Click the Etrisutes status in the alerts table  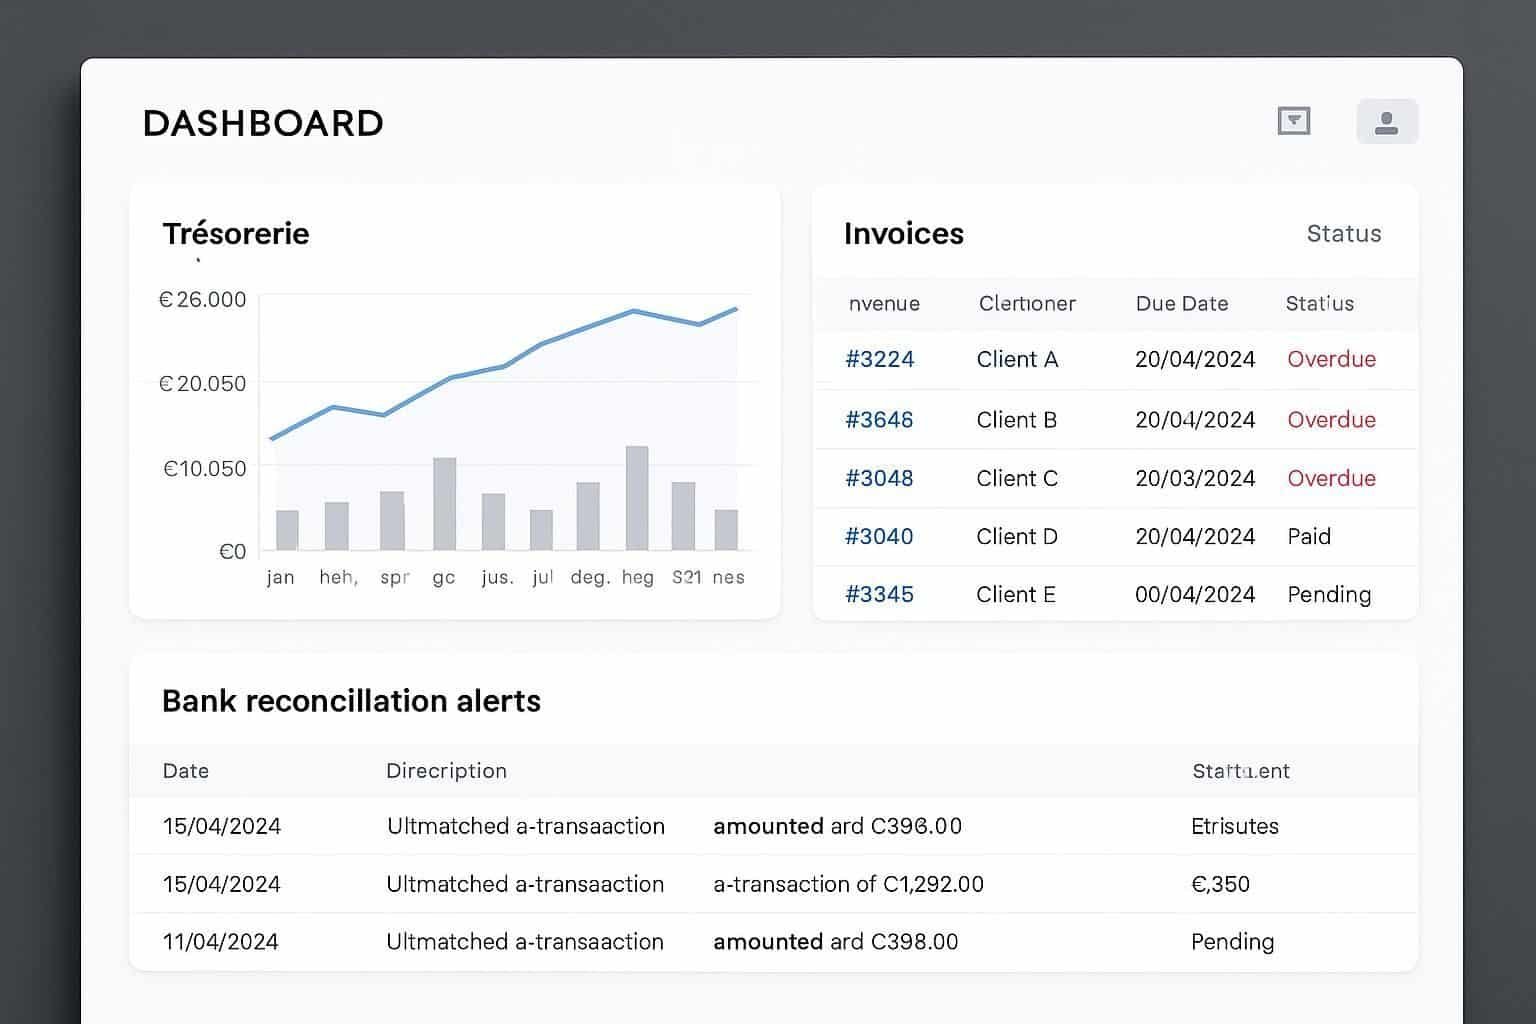pyautogui.click(x=1235, y=826)
